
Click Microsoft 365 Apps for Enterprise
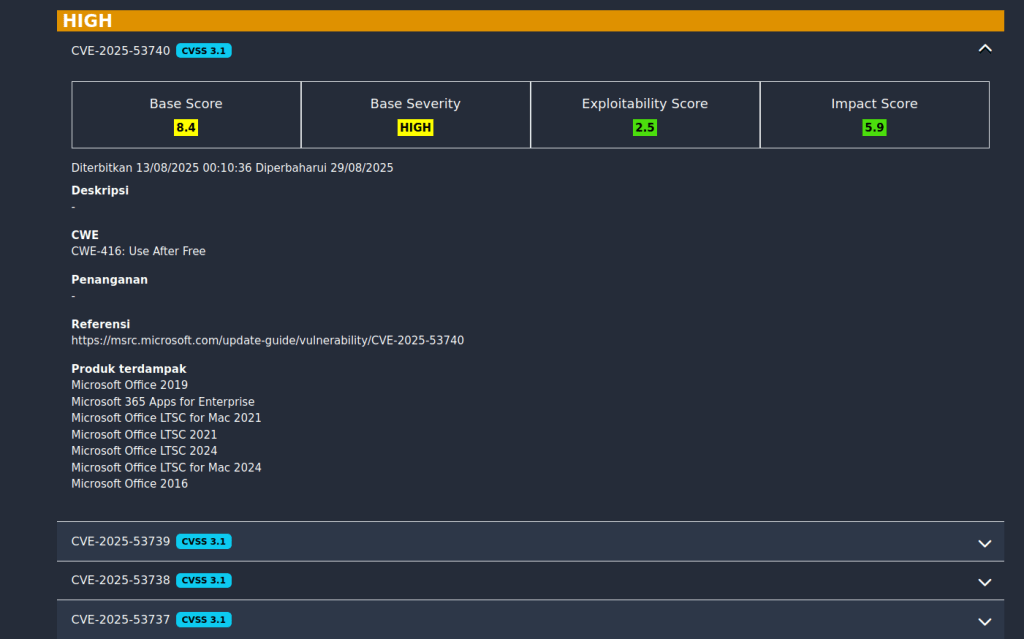163,402
